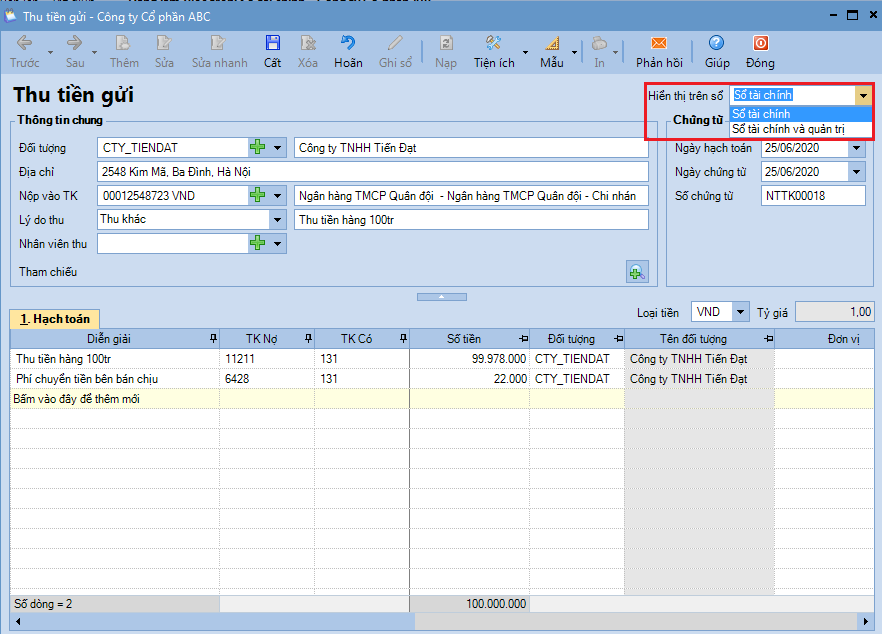This screenshot has width=882, height=634.
Task: Add new Đối tượng with plus icon
Action: pyautogui.click(x=258, y=147)
